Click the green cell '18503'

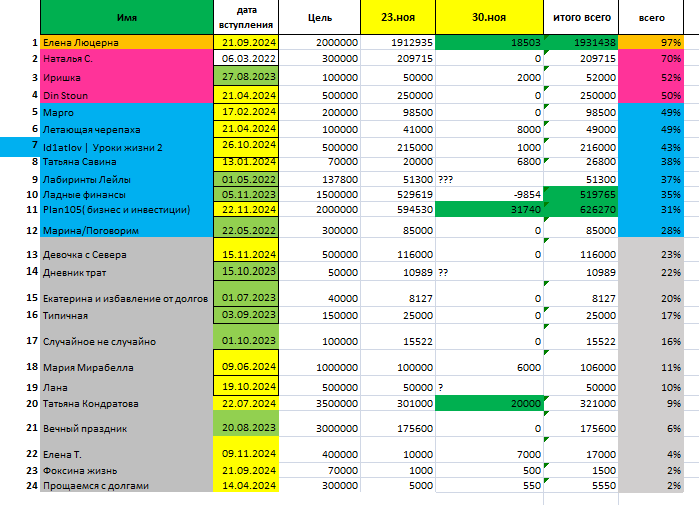pos(489,42)
